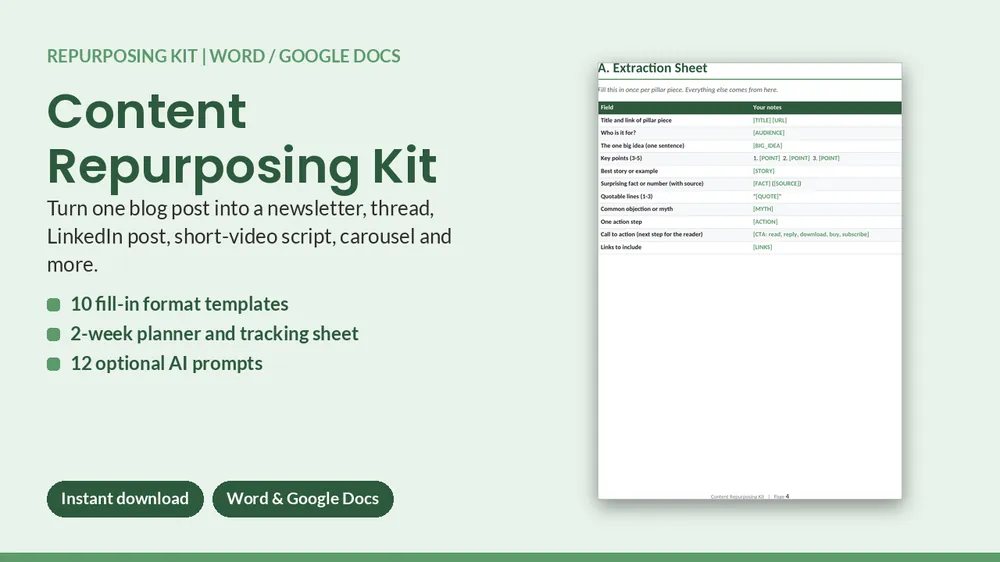This screenshot has width=1000, height=562.
Task: Click the 'Key points (3-5)' cell
Action: coord(621,158)
